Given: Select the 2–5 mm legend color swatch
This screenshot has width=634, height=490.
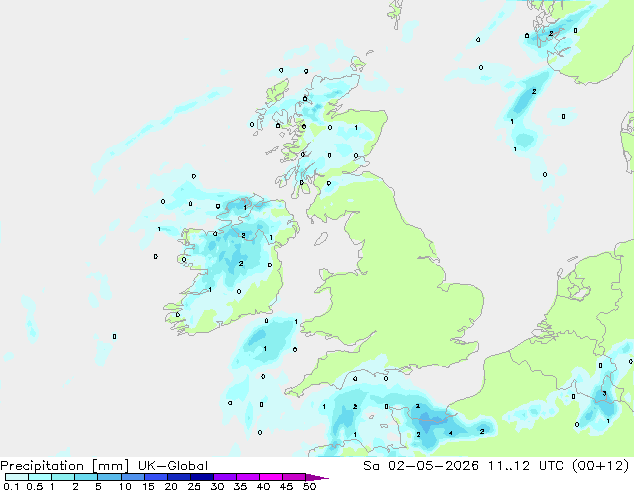Looking at the screenshot, I should (86, 477).
